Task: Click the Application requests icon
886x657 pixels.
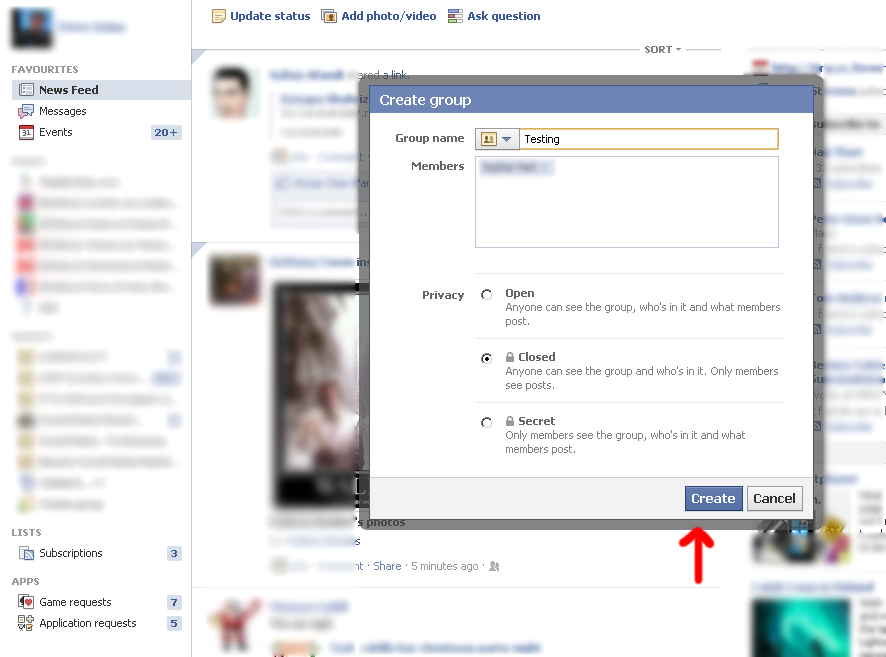Action: click(27, 623)
